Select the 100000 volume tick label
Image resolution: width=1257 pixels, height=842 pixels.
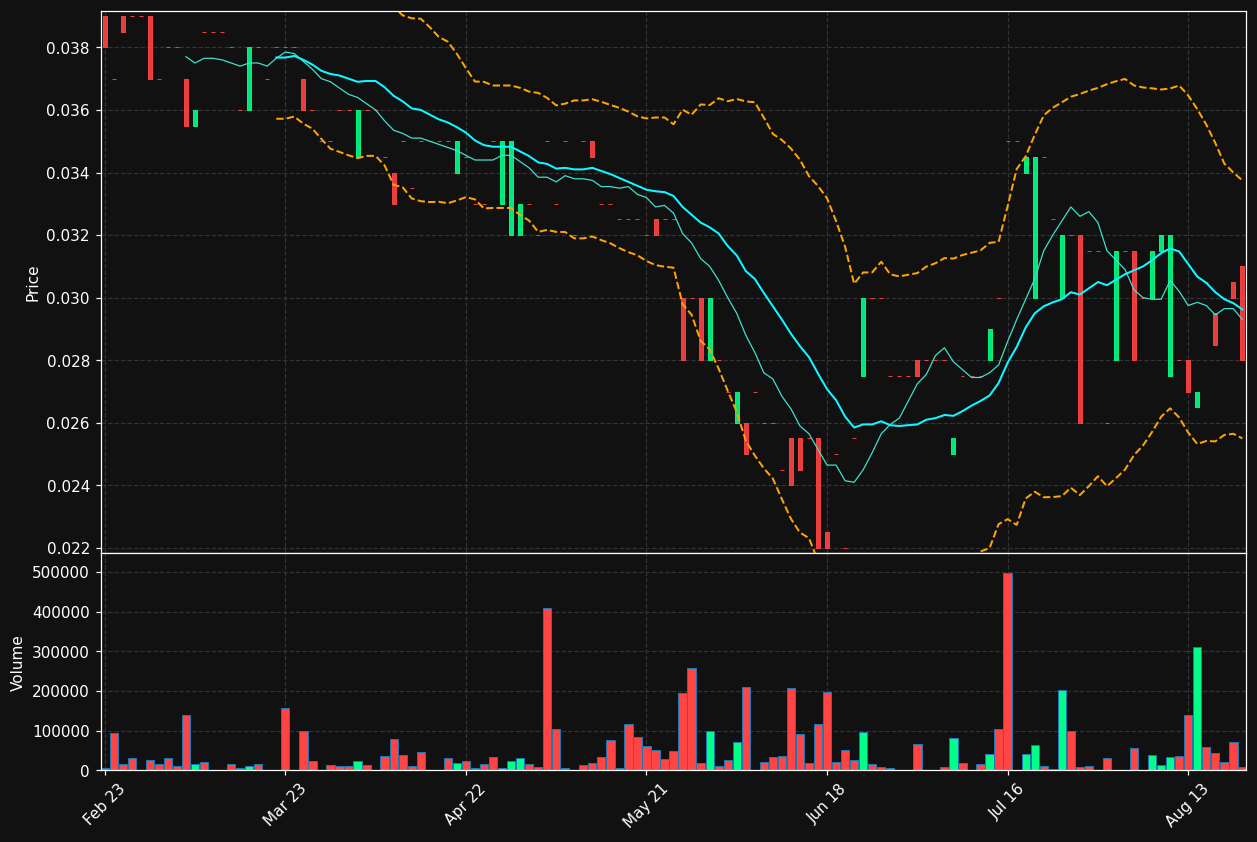62,732
